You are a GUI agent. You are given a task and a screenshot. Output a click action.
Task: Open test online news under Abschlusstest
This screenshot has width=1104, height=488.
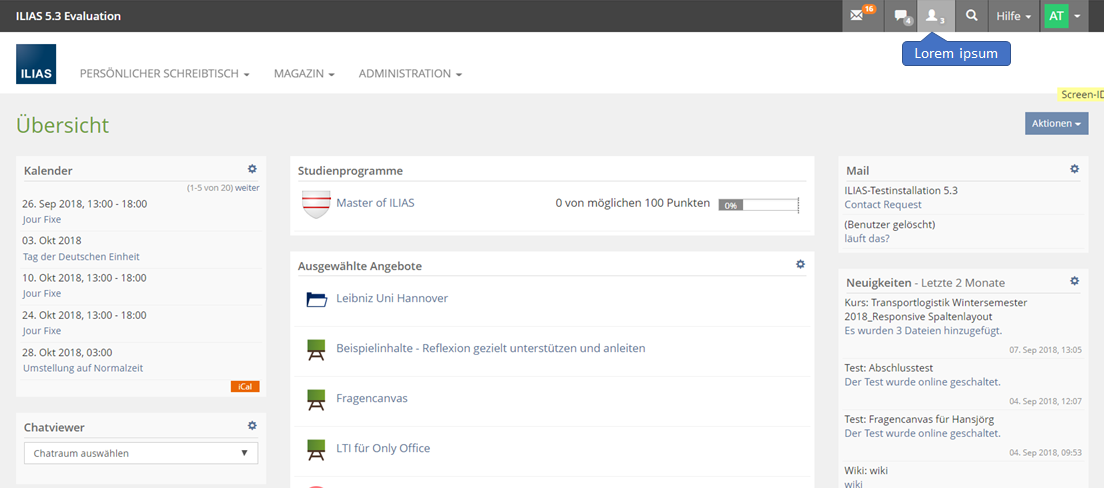922,382
